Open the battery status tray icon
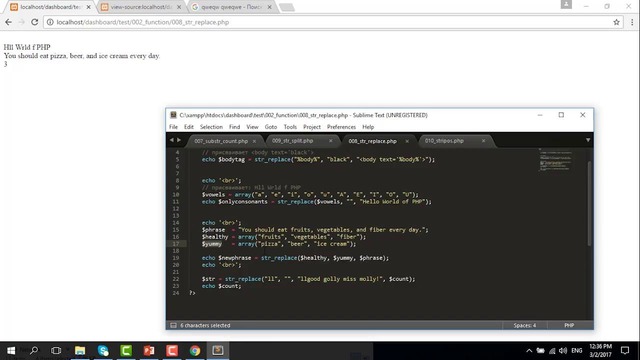Viewport: 640px width, 360px height. click(x=540, y=351)
